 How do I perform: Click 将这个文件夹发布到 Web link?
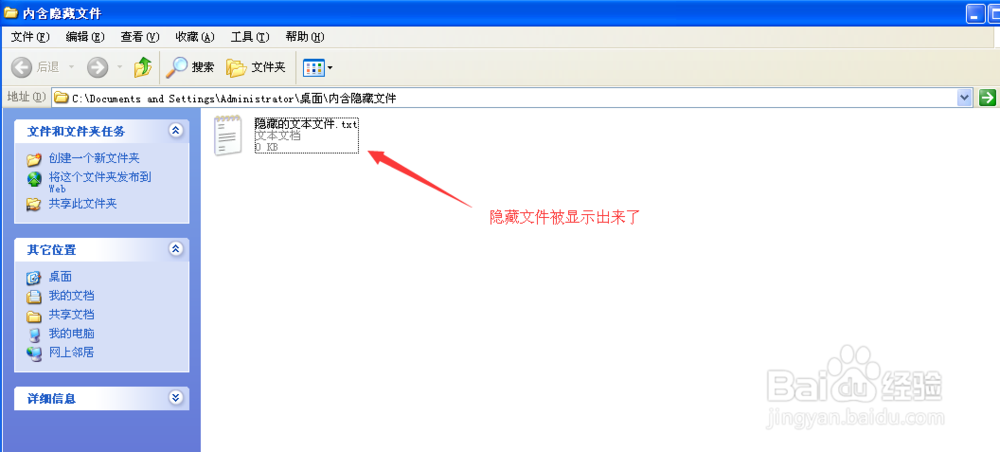point(99,182)
